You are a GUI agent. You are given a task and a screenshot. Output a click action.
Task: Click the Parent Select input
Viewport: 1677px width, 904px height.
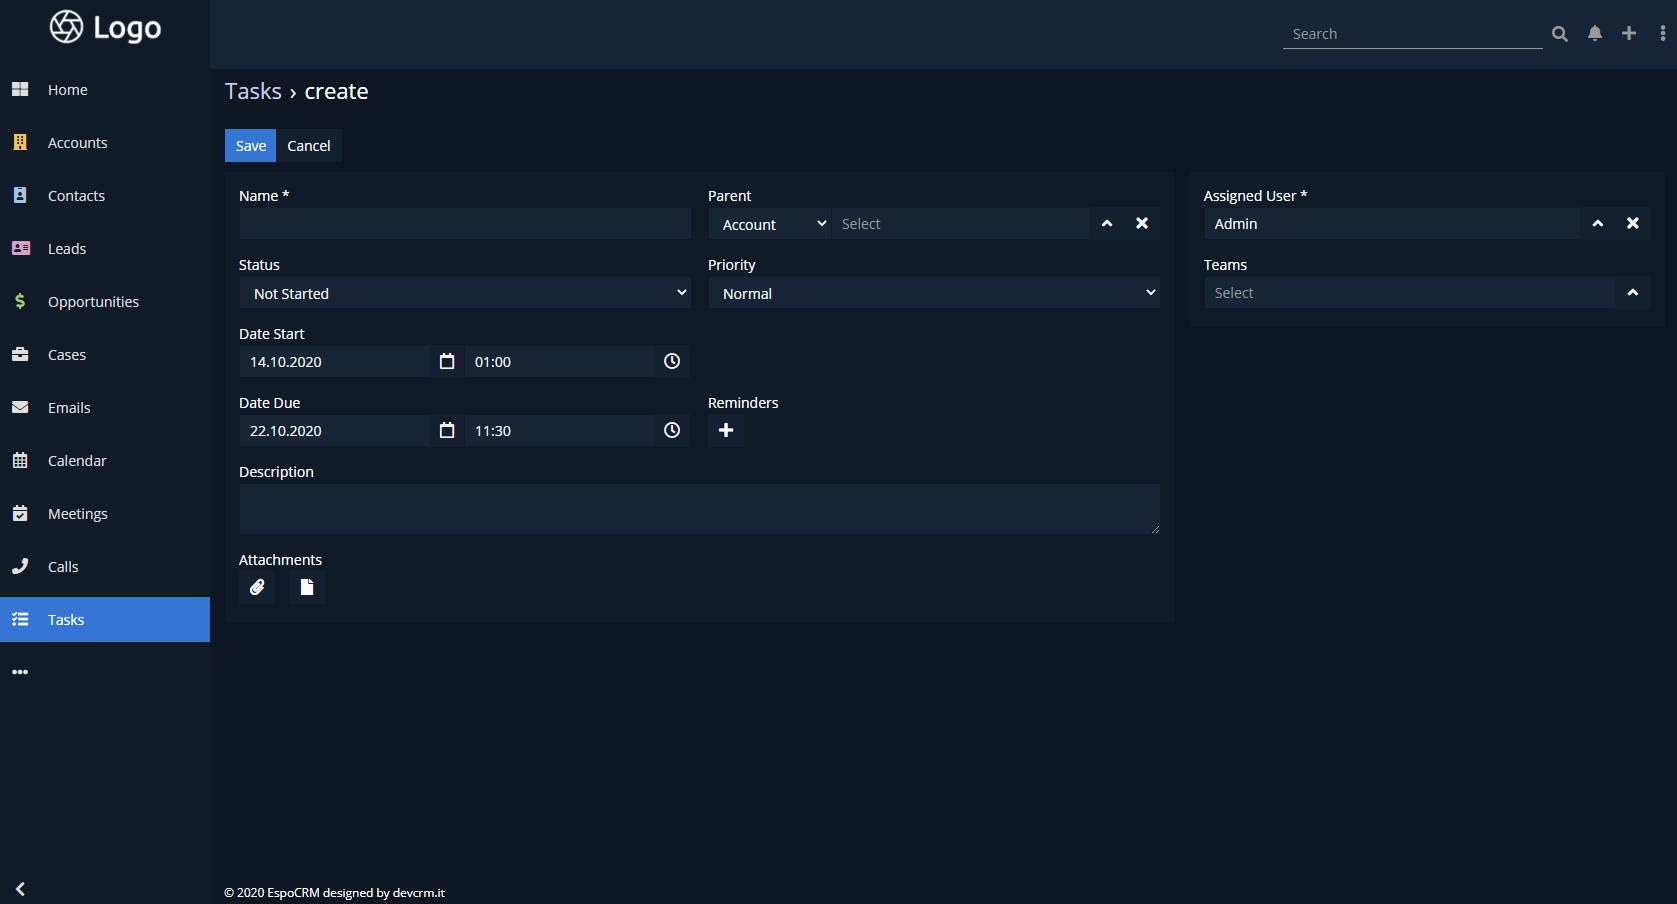tap(960, 224)
